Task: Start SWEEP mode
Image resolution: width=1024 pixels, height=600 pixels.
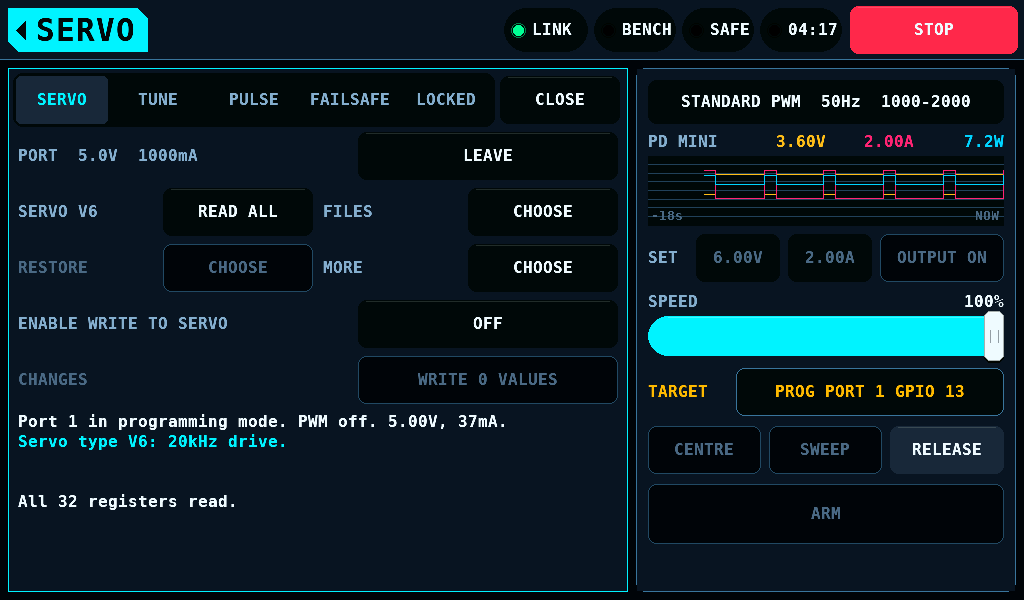Action: (825, 450)
